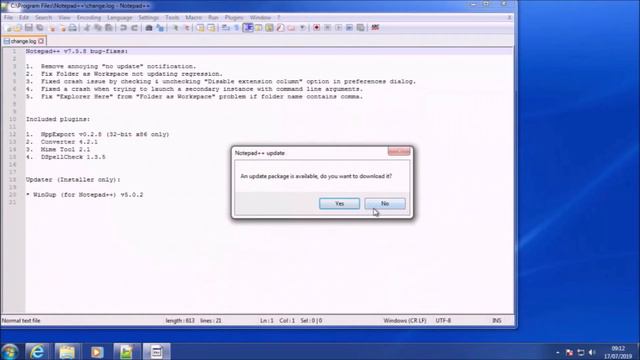This screenshot has height=360, width=640.
Task: Open Windows Explorer folder taskbar icon
Action: pos(67,351)
